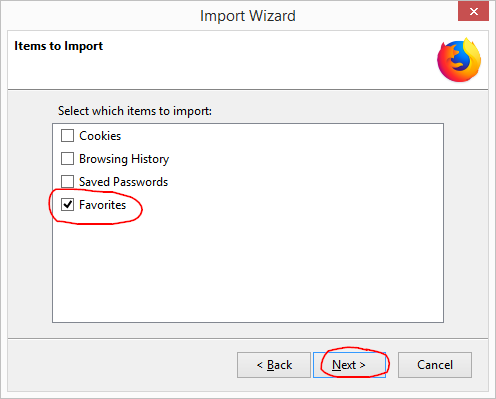496x399 pixels.
Task: Check the Saved Passwords box
Action: click(x=67, y=182)
